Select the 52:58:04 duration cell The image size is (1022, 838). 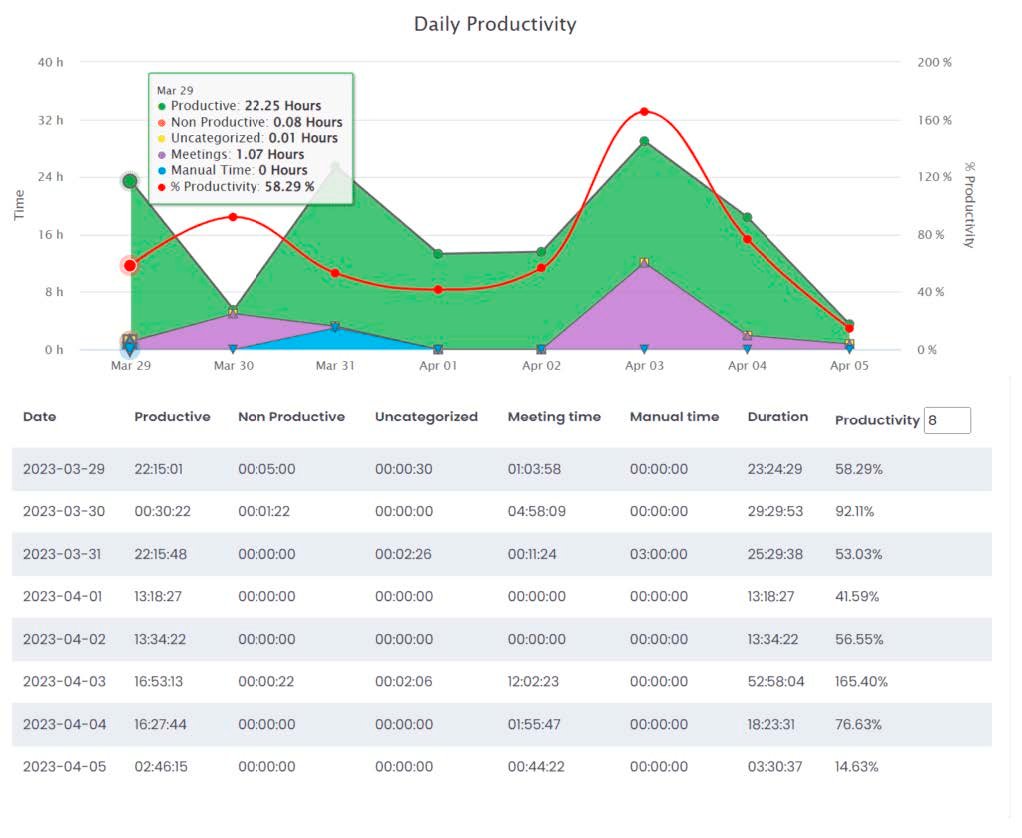pos(776,682)
